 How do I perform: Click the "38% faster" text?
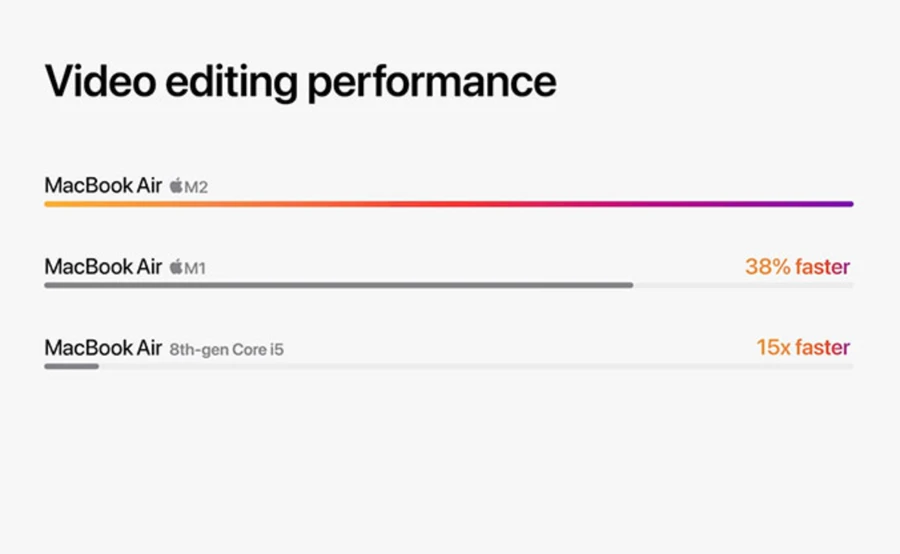797,266
